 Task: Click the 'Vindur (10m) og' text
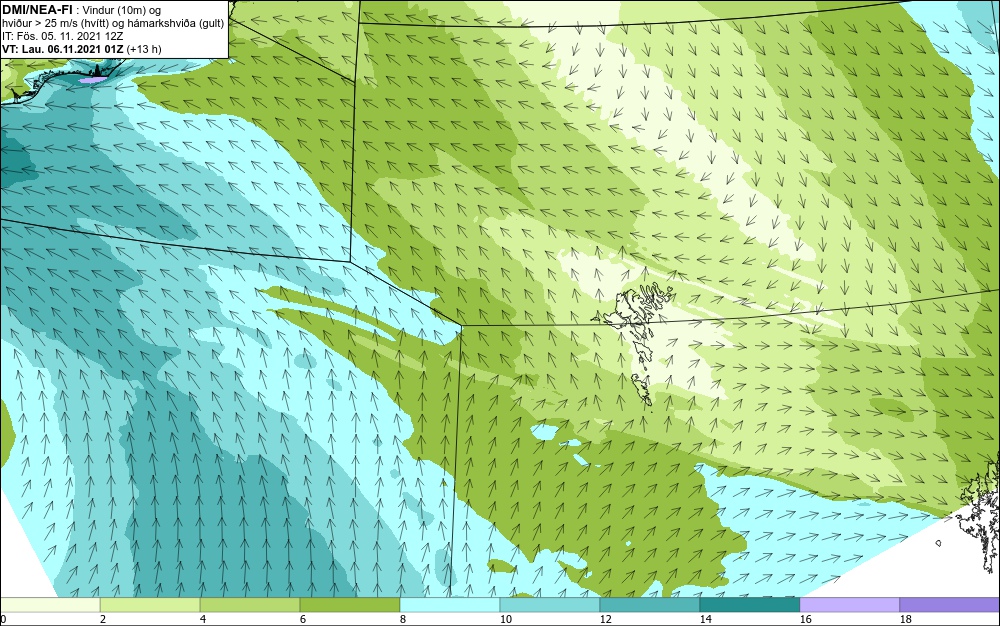[x=122, y=10]
